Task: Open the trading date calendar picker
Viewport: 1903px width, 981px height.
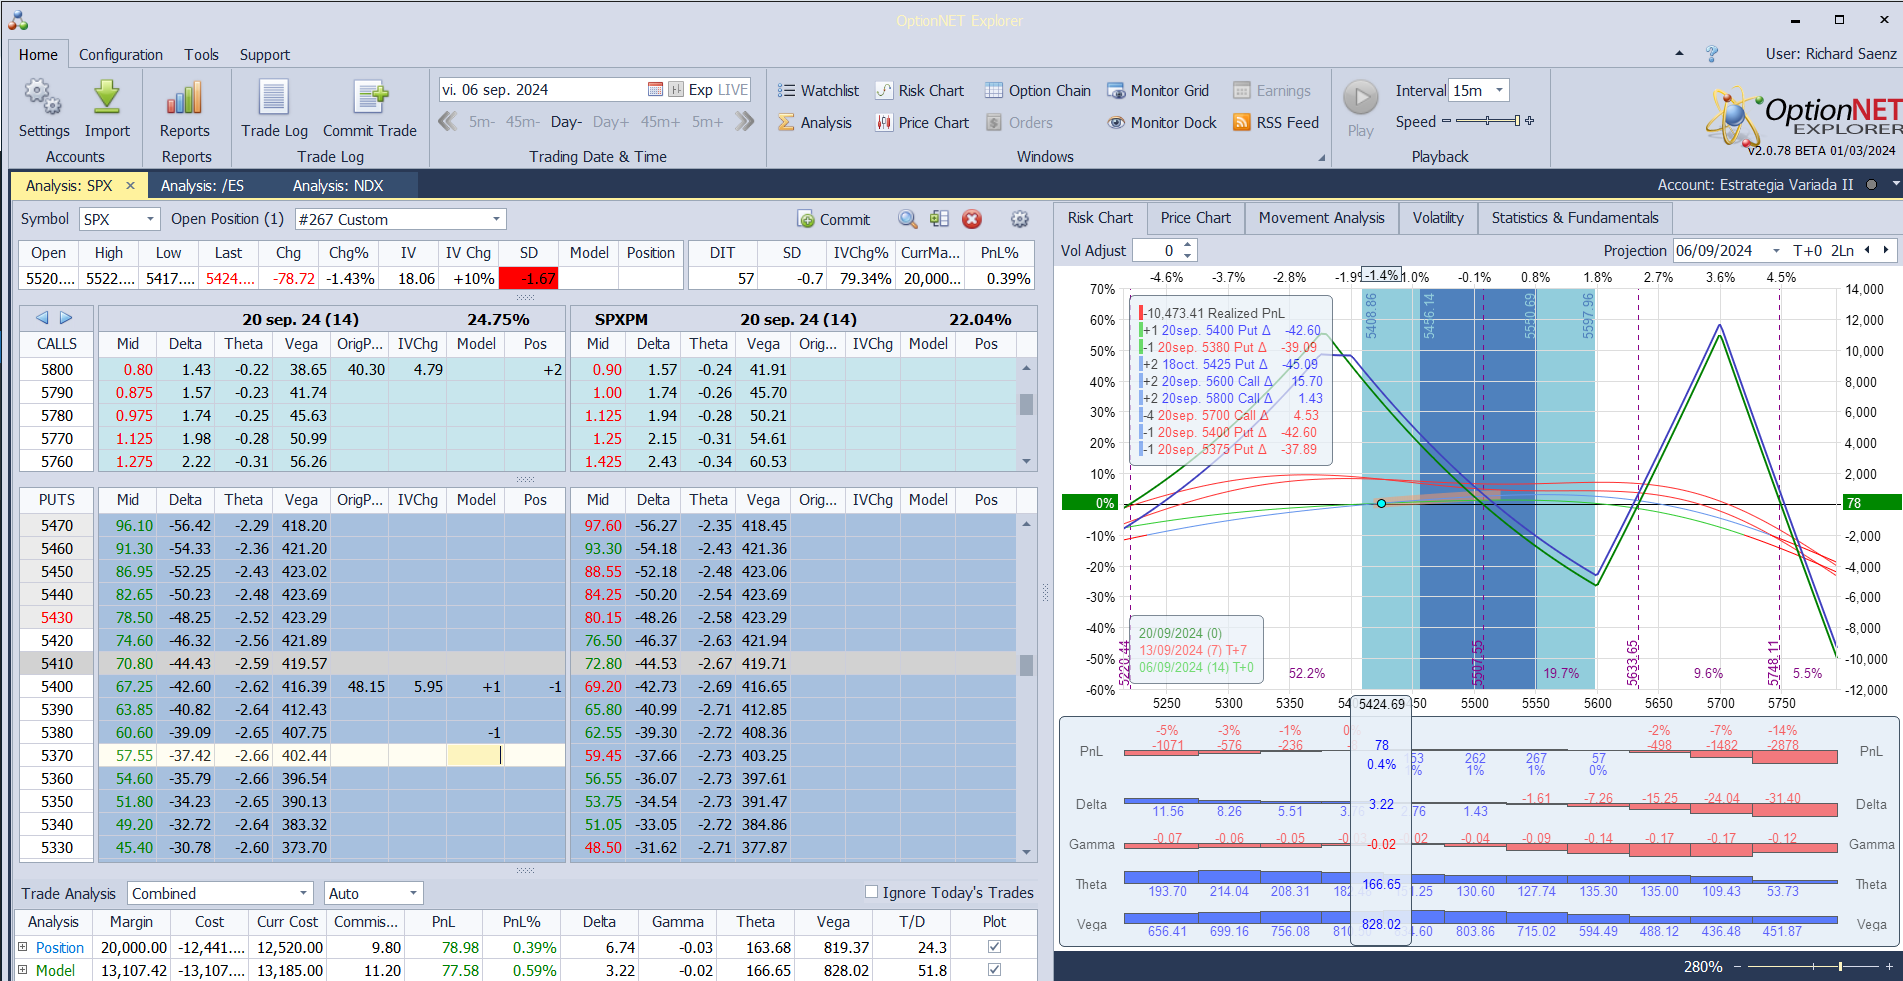Action: tap(655, 90)
